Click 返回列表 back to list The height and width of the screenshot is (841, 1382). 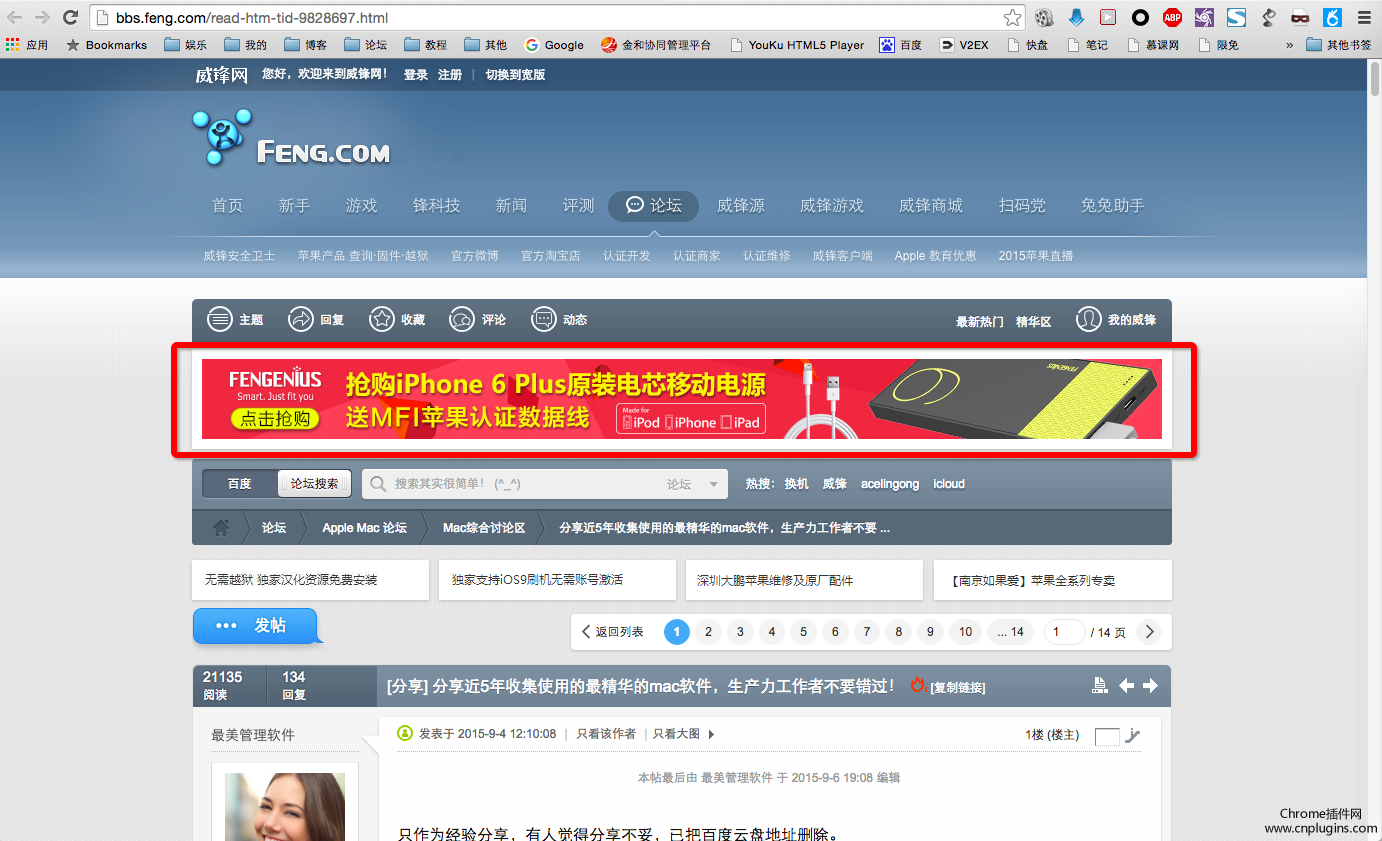(613, 632)
